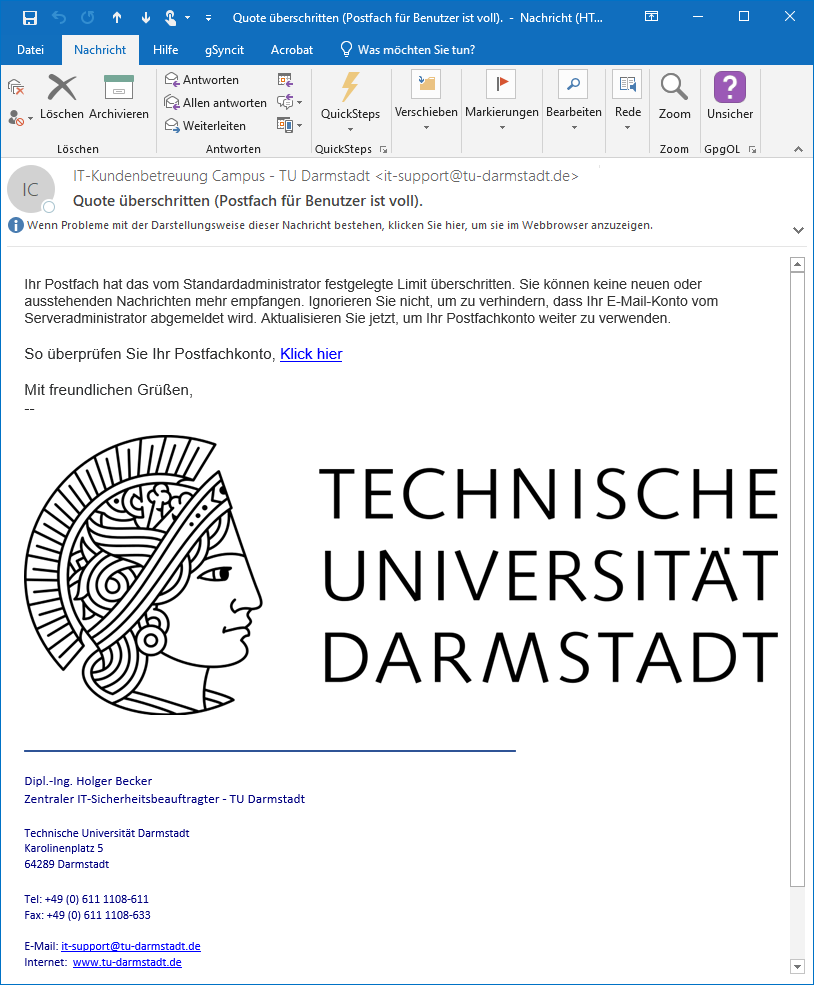The height and width of the screenshot is (985, 814).
Task: Click the vertical scrollbar thumb
Action: [x=797, y=579]
